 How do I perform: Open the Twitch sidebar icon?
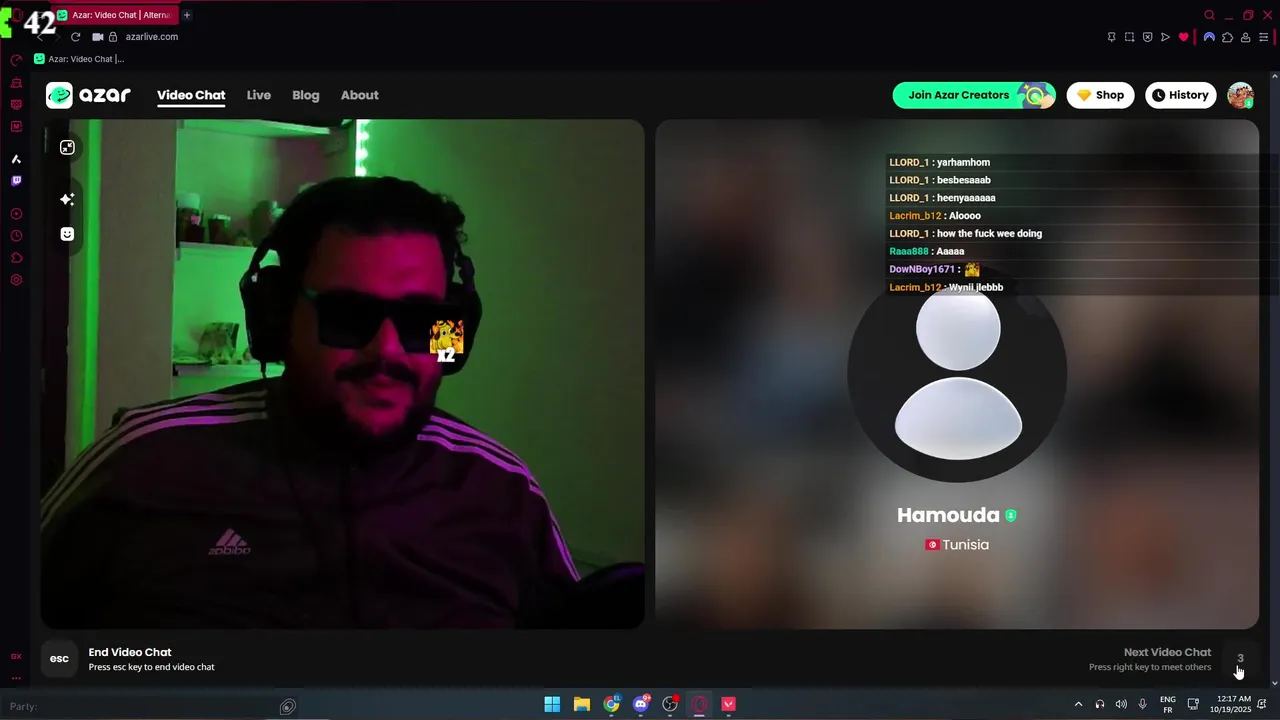(16, 181)
